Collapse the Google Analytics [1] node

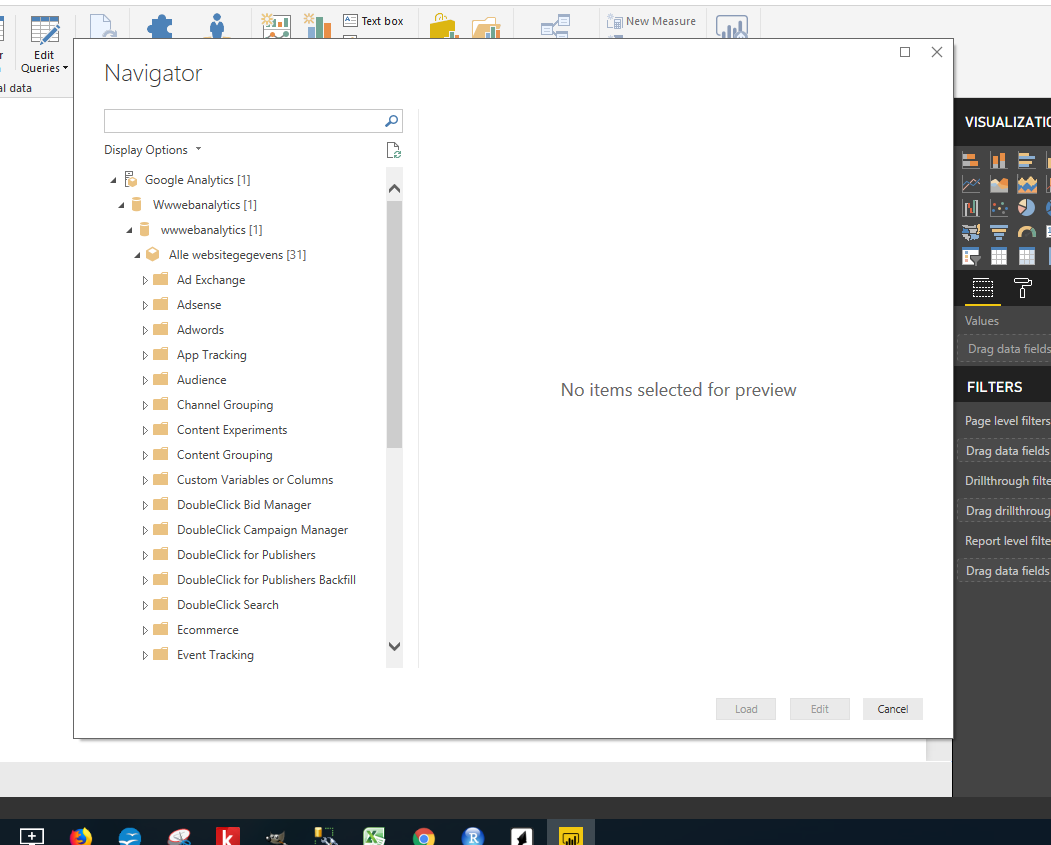pos(113,180)
